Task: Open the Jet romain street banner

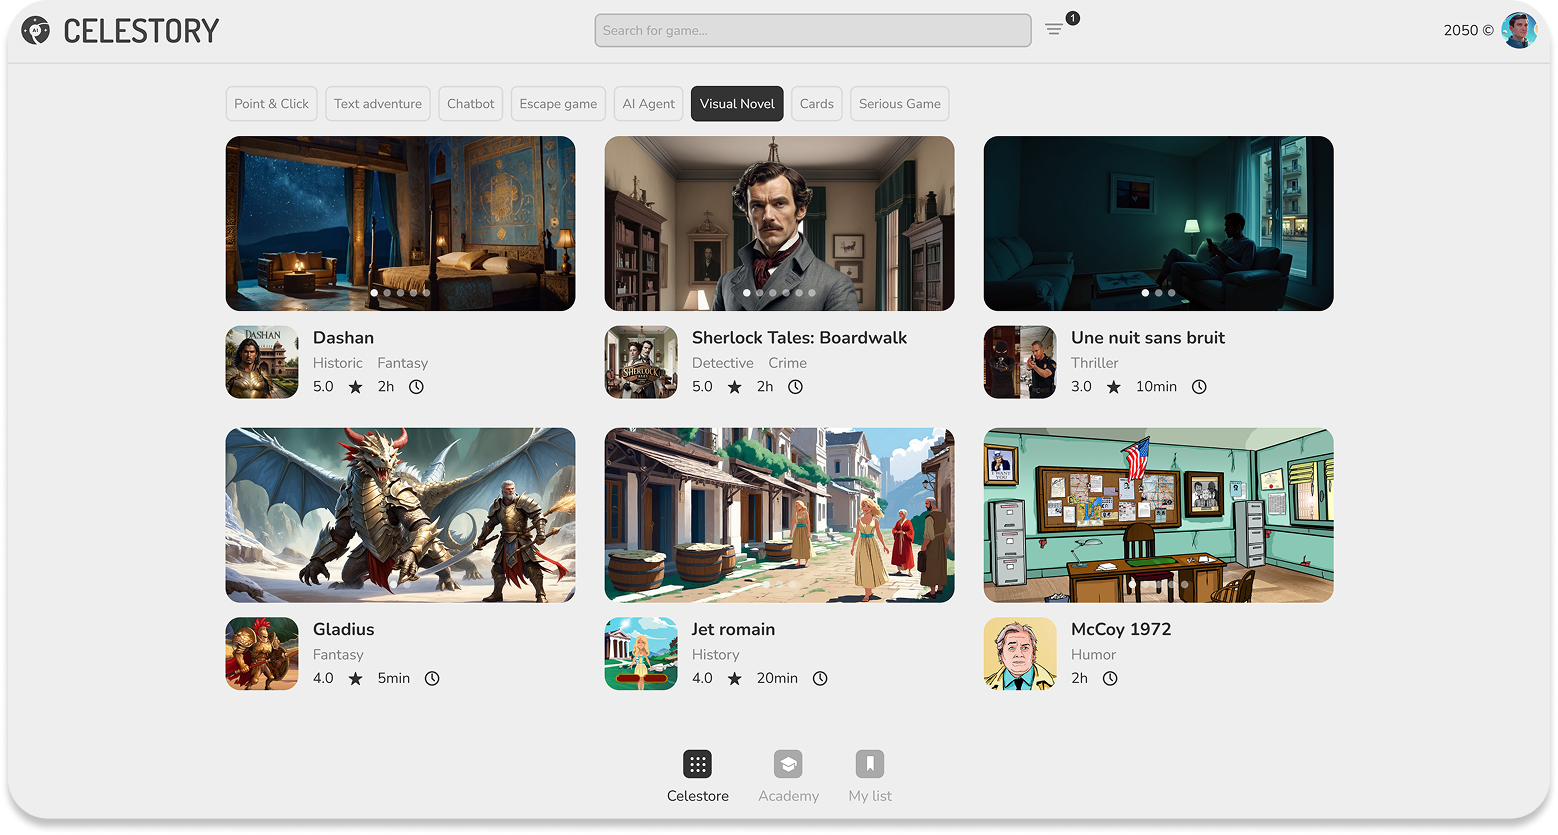Action: (x=779, y=515)
